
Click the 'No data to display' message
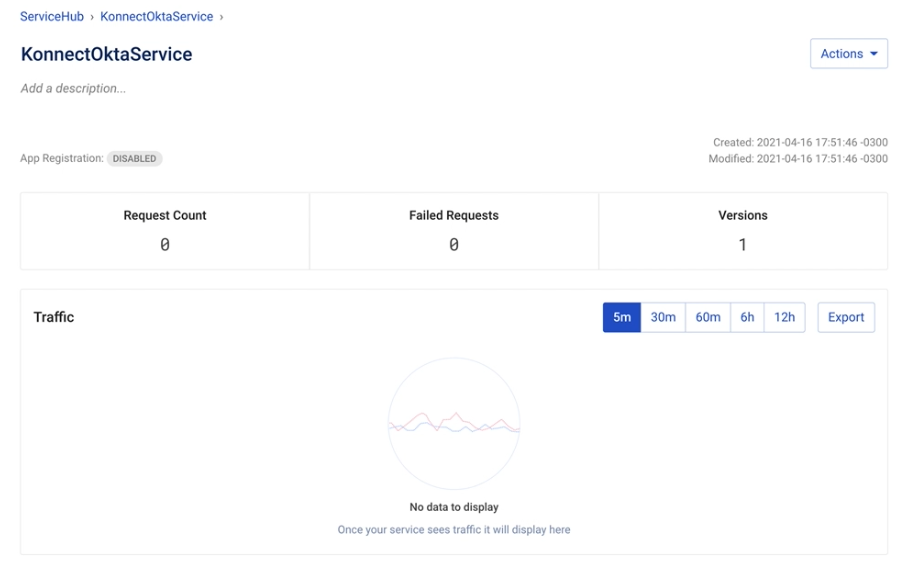coord(454,507)
